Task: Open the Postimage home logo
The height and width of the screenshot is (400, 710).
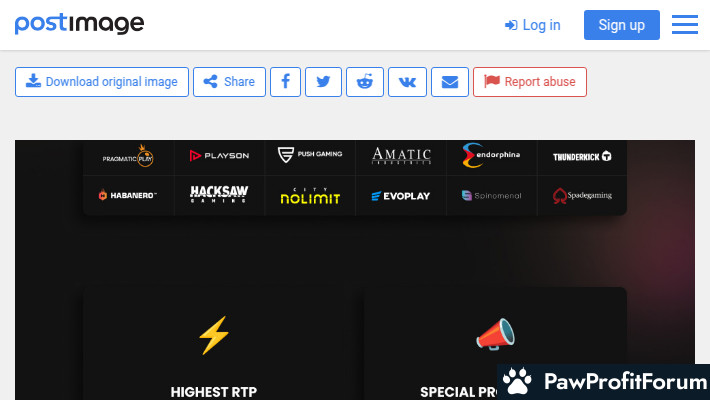Action: coord(79,24)
